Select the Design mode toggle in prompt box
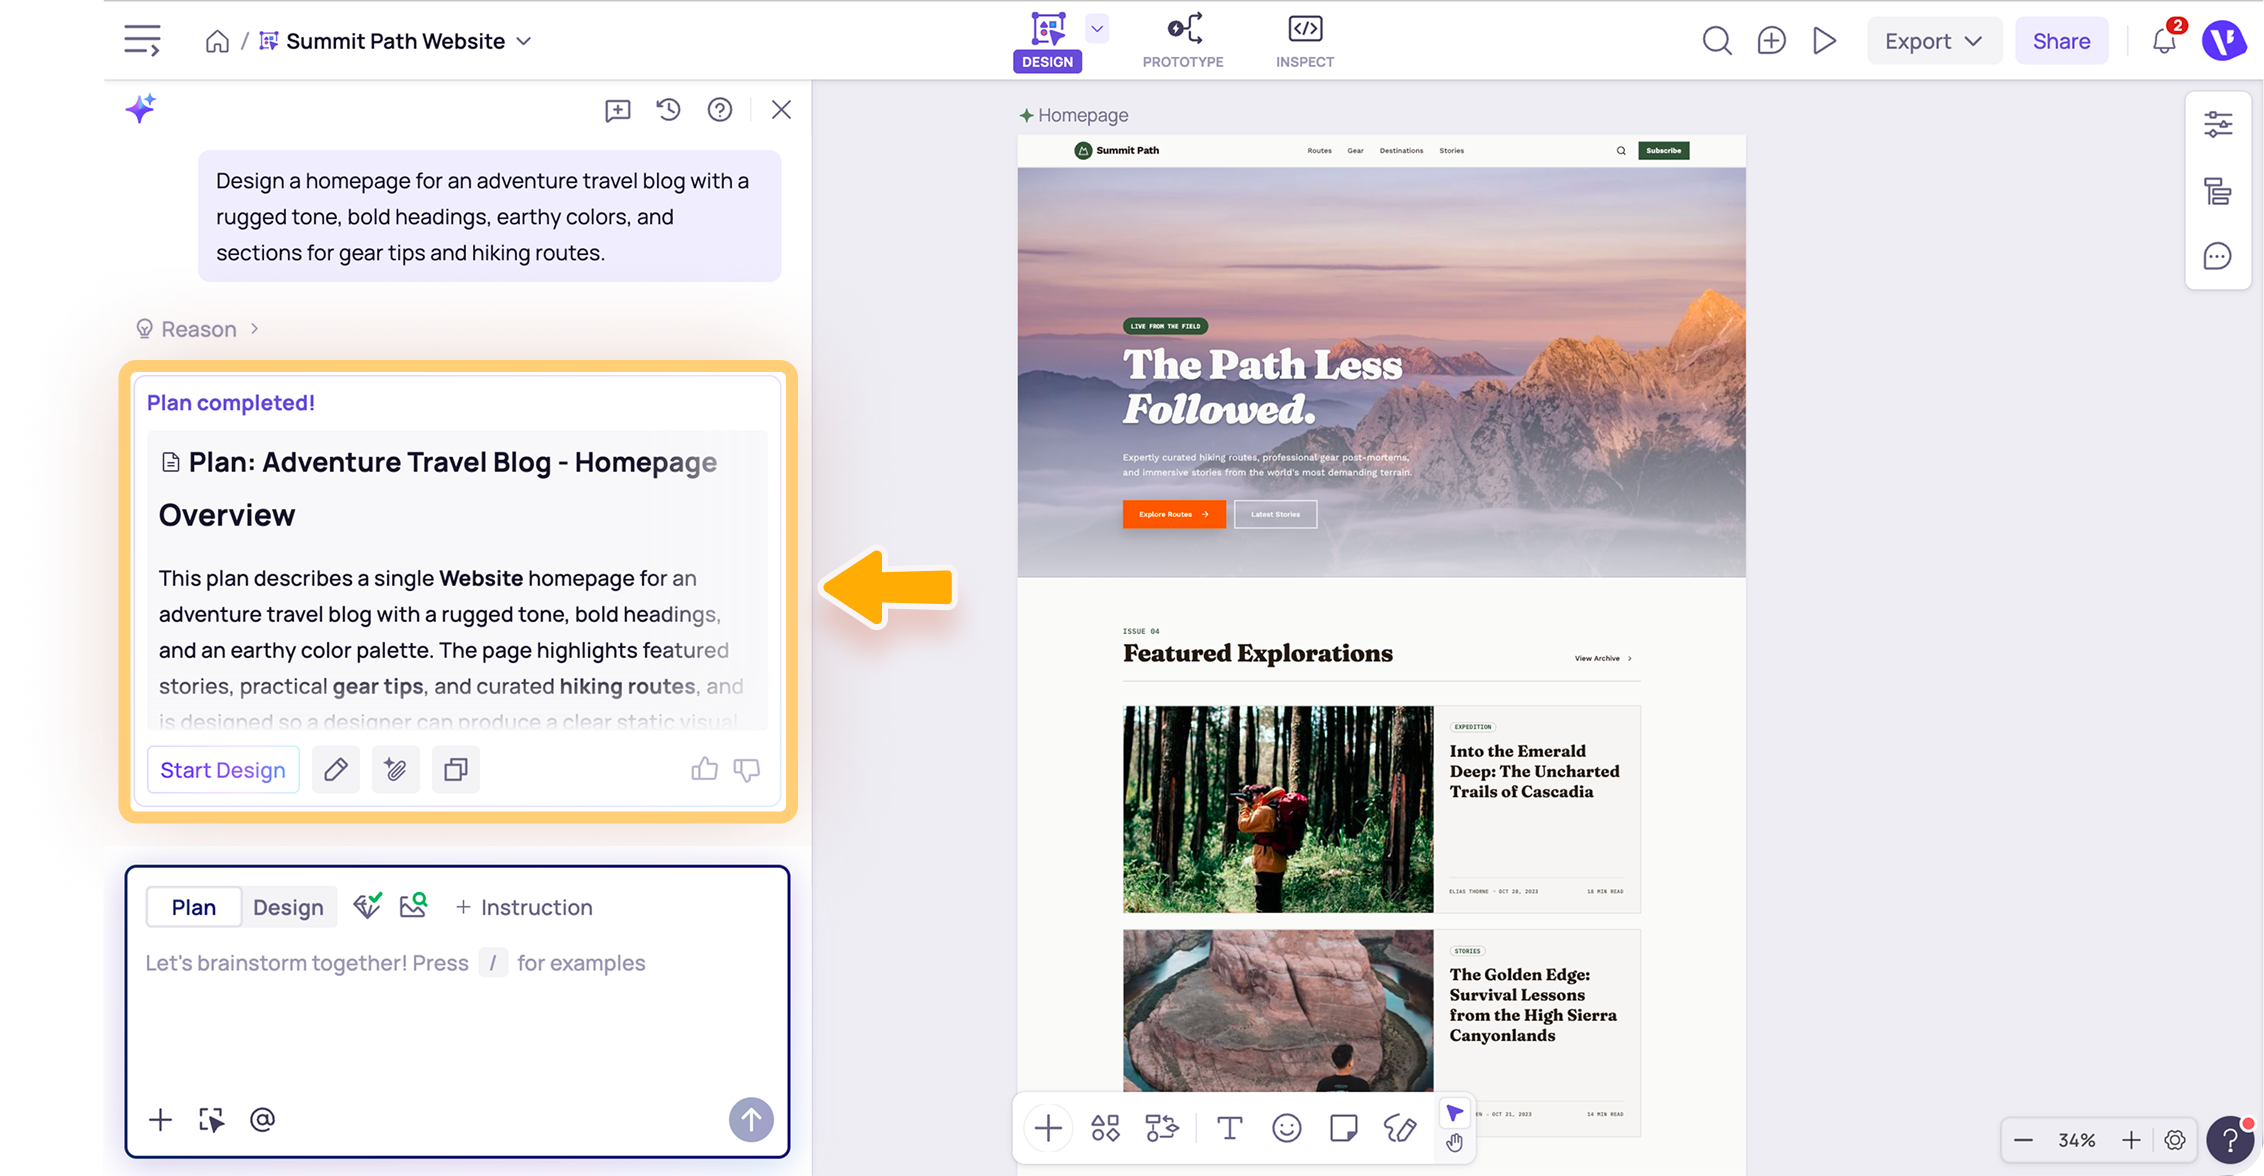The image size is (2264, 1176). pyautogui.click(x=288, y=907)
